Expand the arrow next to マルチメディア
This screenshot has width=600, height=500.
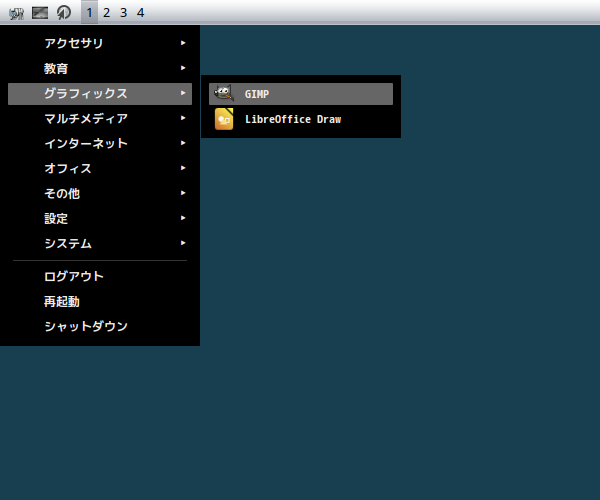click(183, 118)
